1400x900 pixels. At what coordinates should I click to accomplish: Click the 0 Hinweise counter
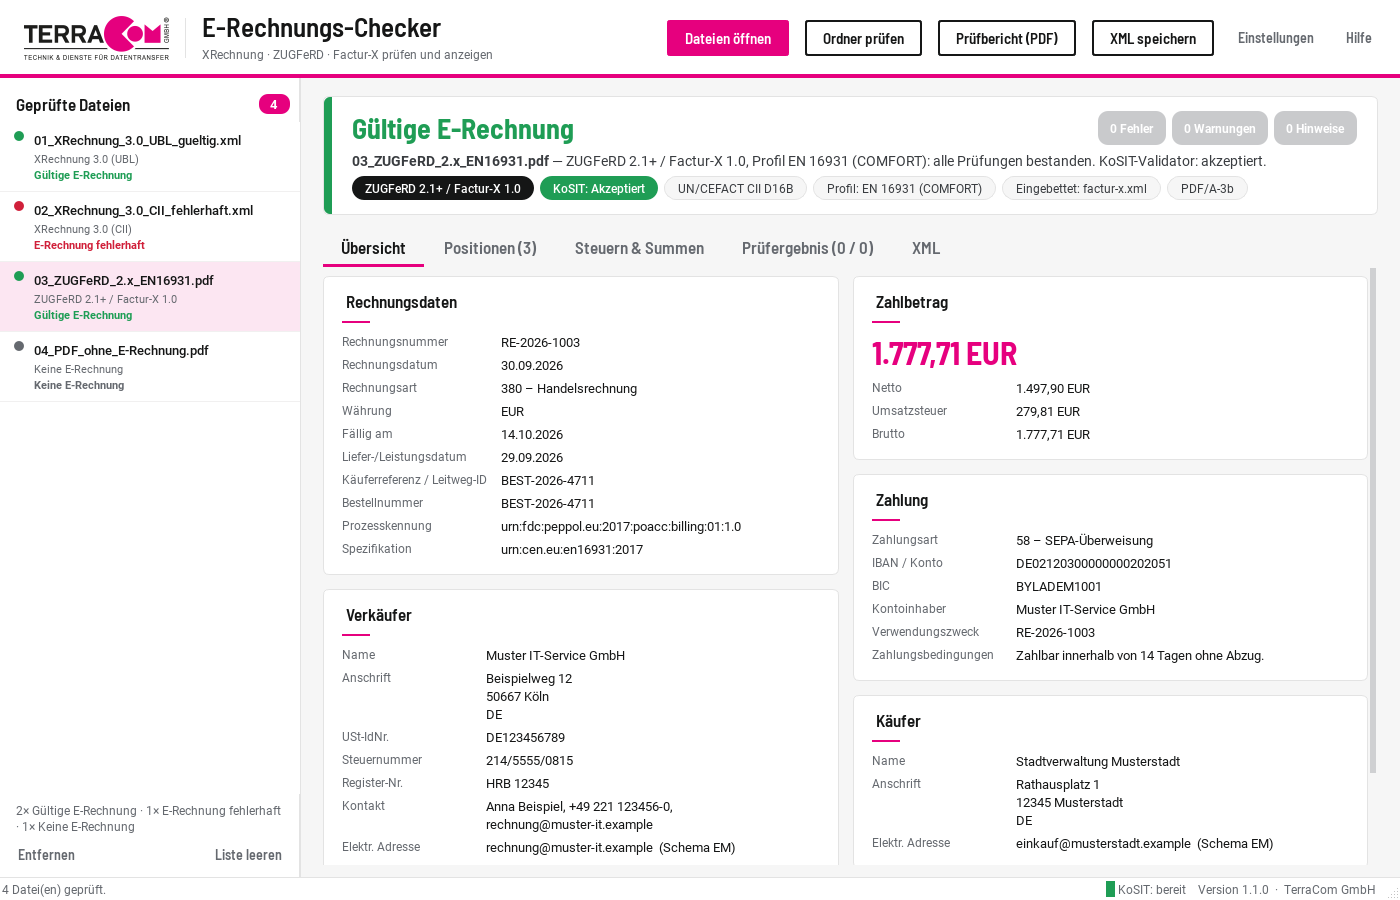1315,128
